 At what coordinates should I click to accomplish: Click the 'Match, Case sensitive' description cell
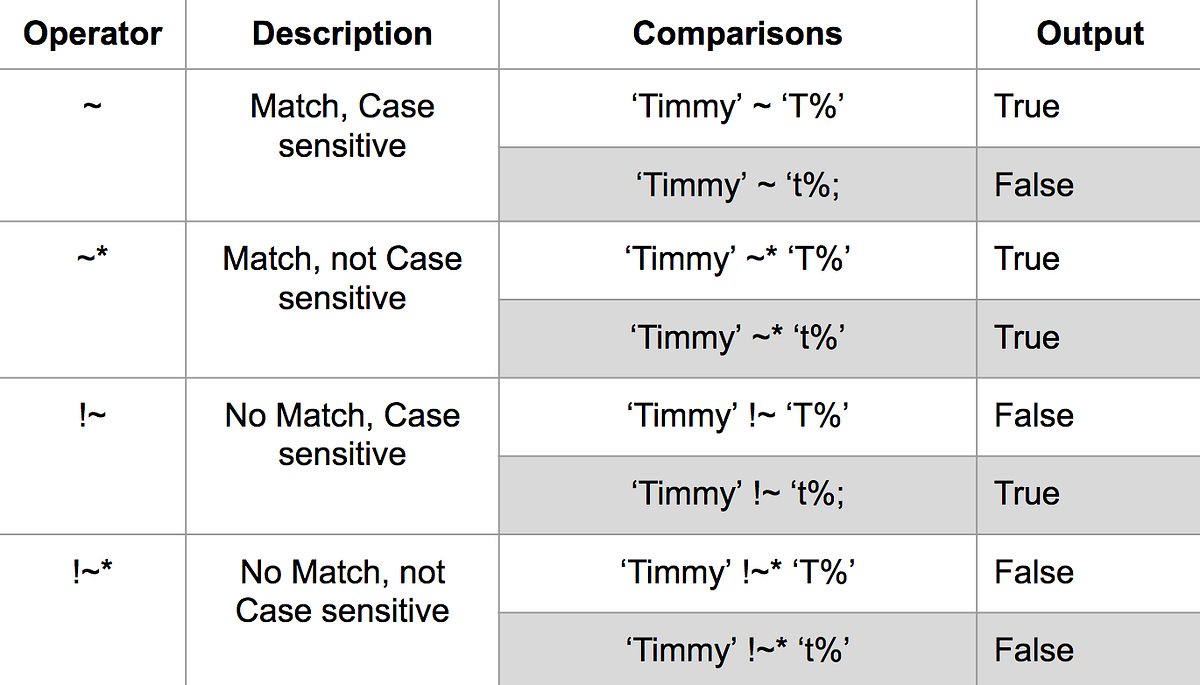tap(342, 126)
